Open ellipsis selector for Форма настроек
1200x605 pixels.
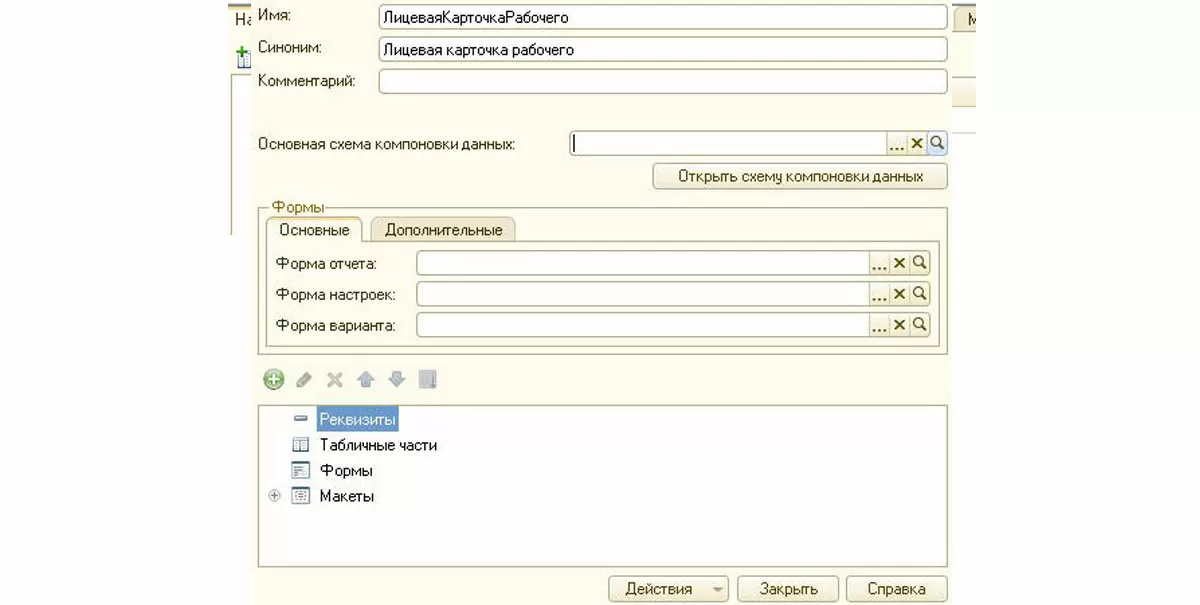pos(880,294)
